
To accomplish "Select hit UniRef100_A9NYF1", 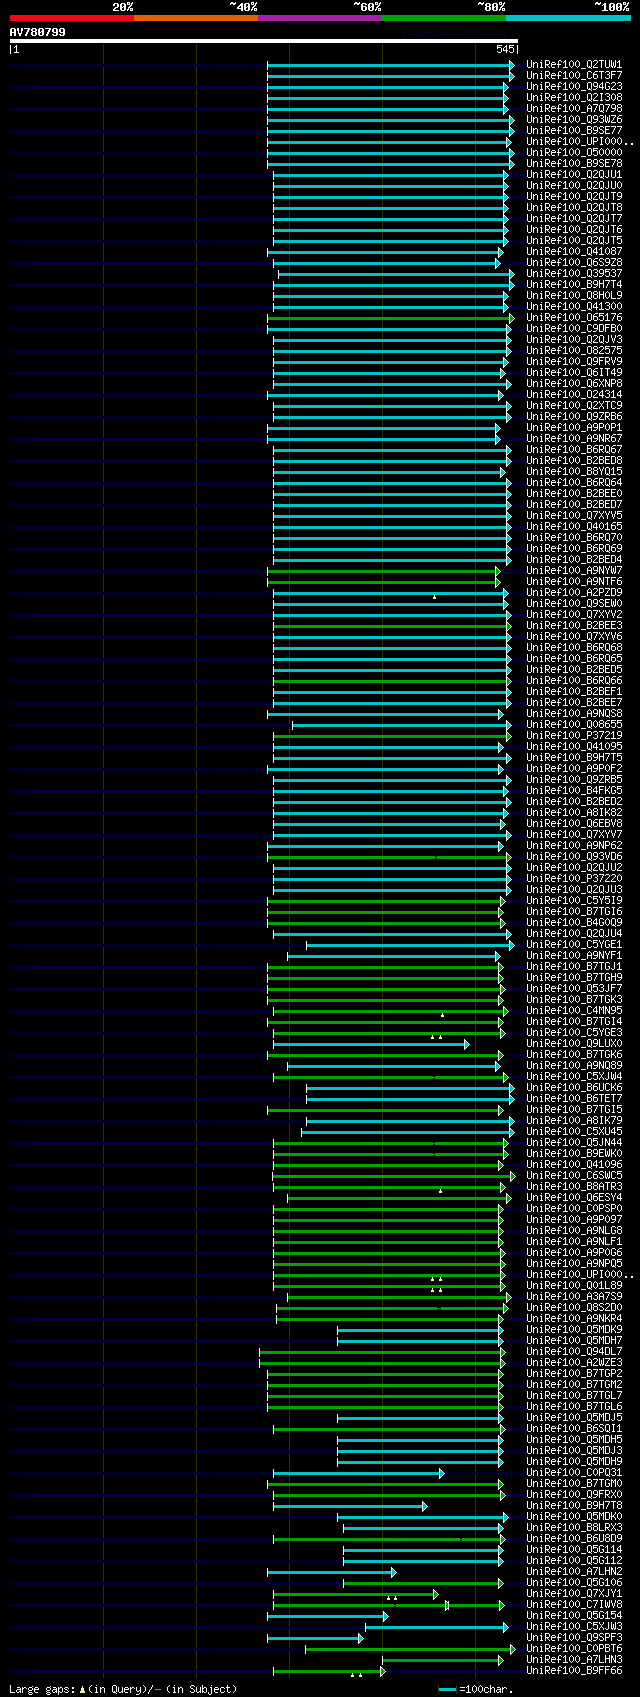I will 574,955.
